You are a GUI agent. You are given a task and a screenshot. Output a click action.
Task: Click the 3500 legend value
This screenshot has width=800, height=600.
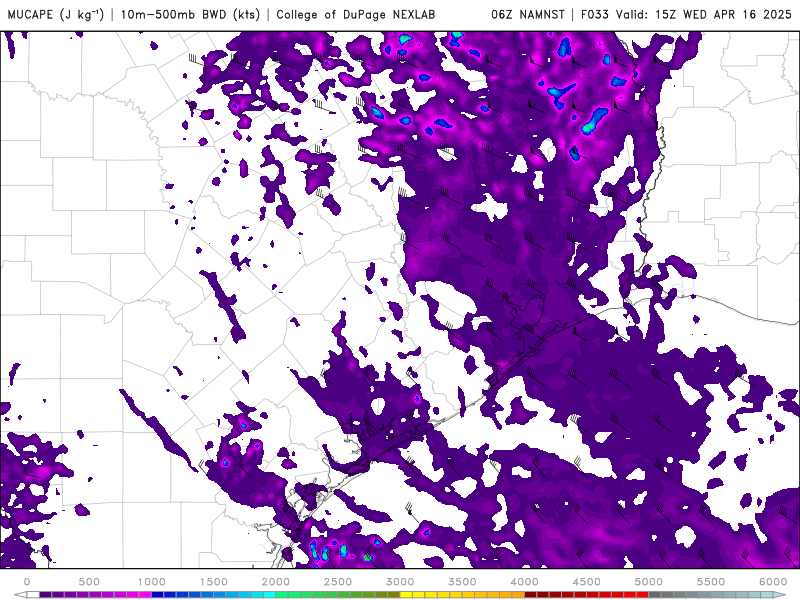462,582
